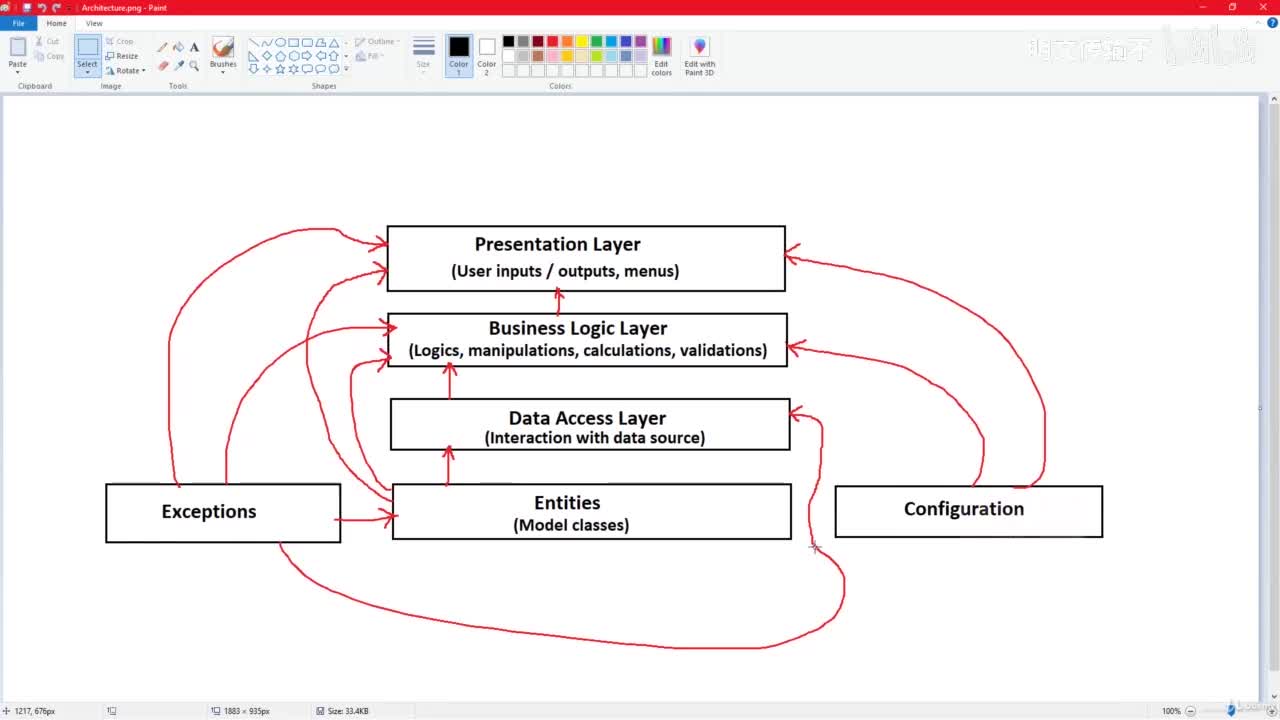This screenshot has height=720, width=1280.
Task: Select the Pencil tool
Action: (162, 47)
